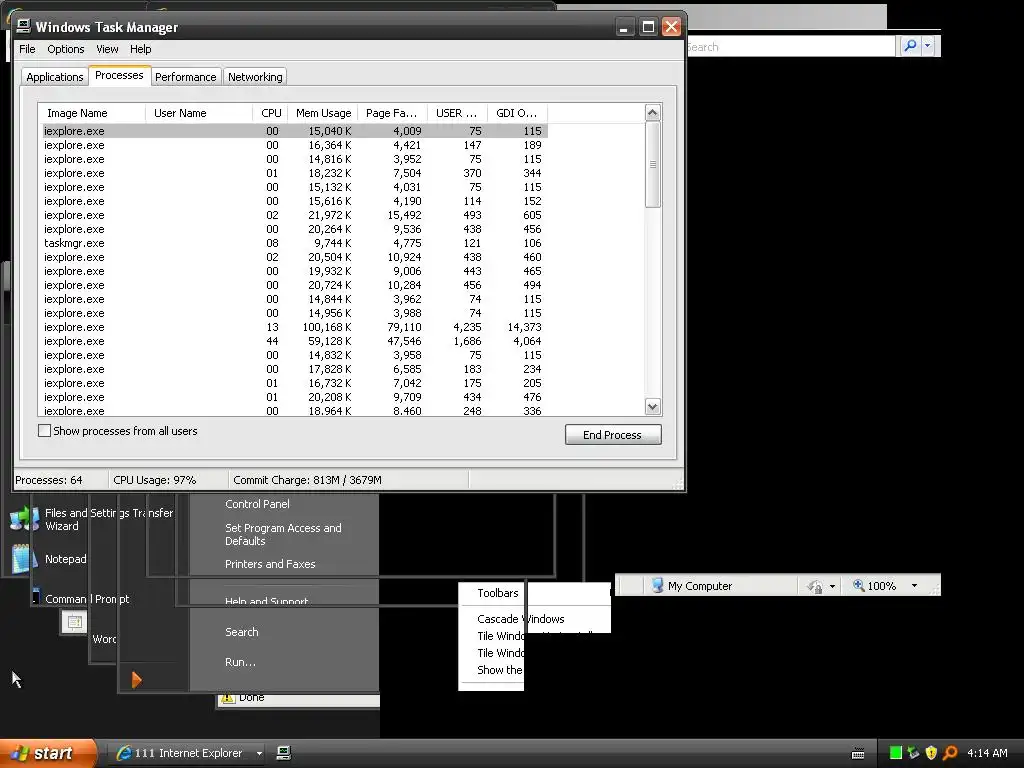The height and width of the screenshot is (768, 1024).
Task: Click the network connection tray icon
Action: tap(914, 753)
